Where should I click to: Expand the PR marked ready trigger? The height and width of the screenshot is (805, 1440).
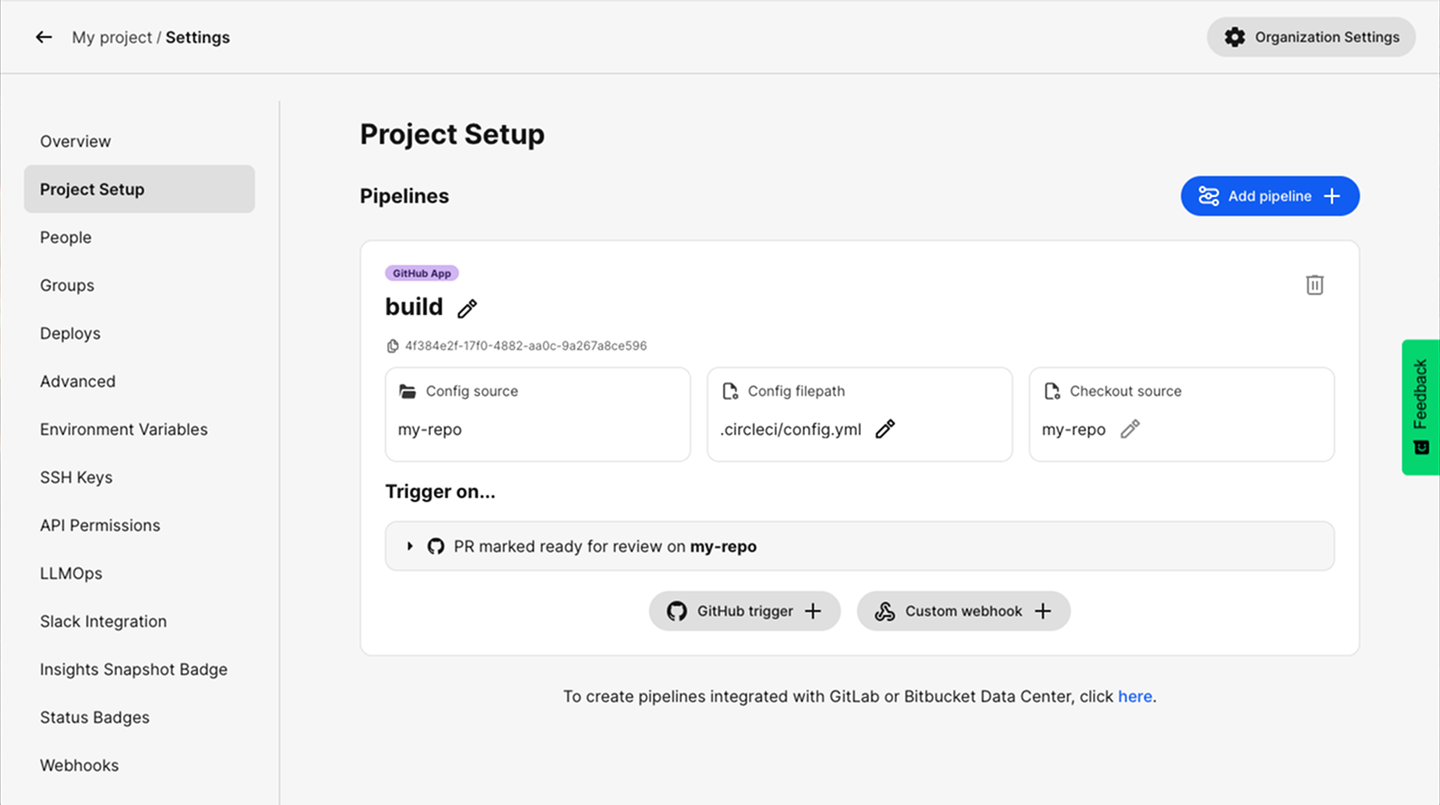pyautogui.click(x=410, y=546)
